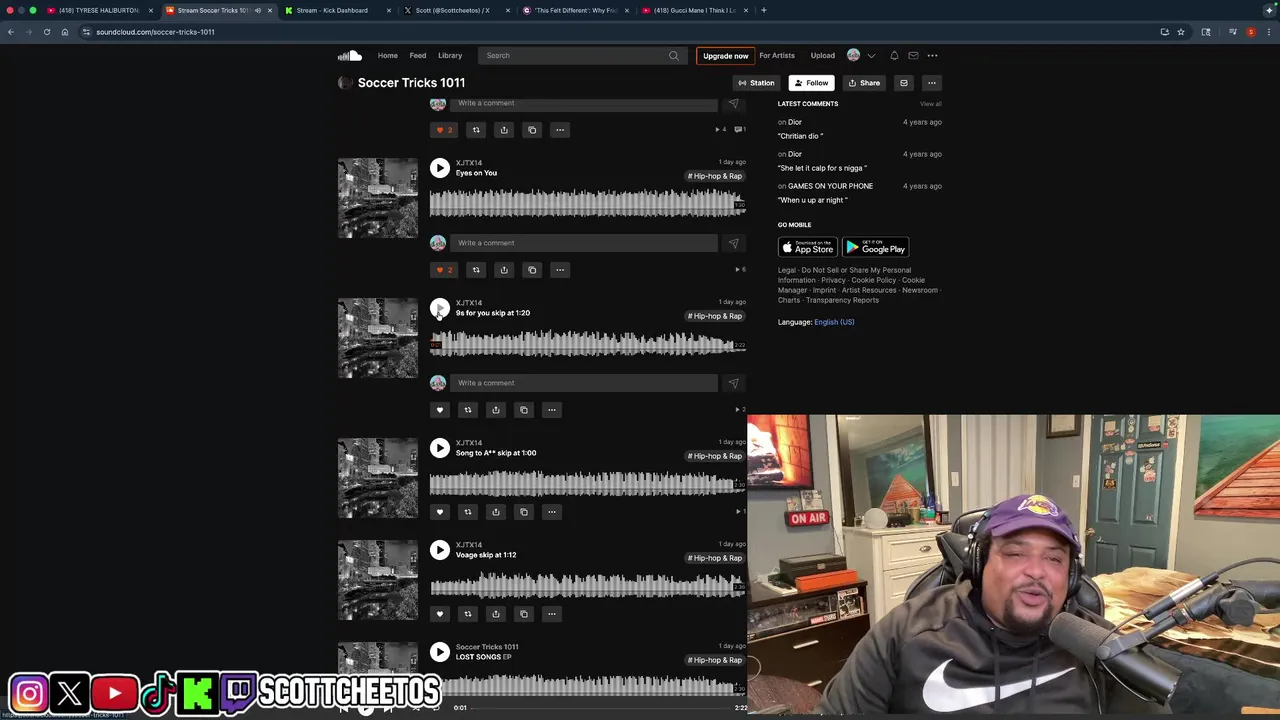Unlike the Eyes on You track

pyautogui.click(x=443, y=270)
